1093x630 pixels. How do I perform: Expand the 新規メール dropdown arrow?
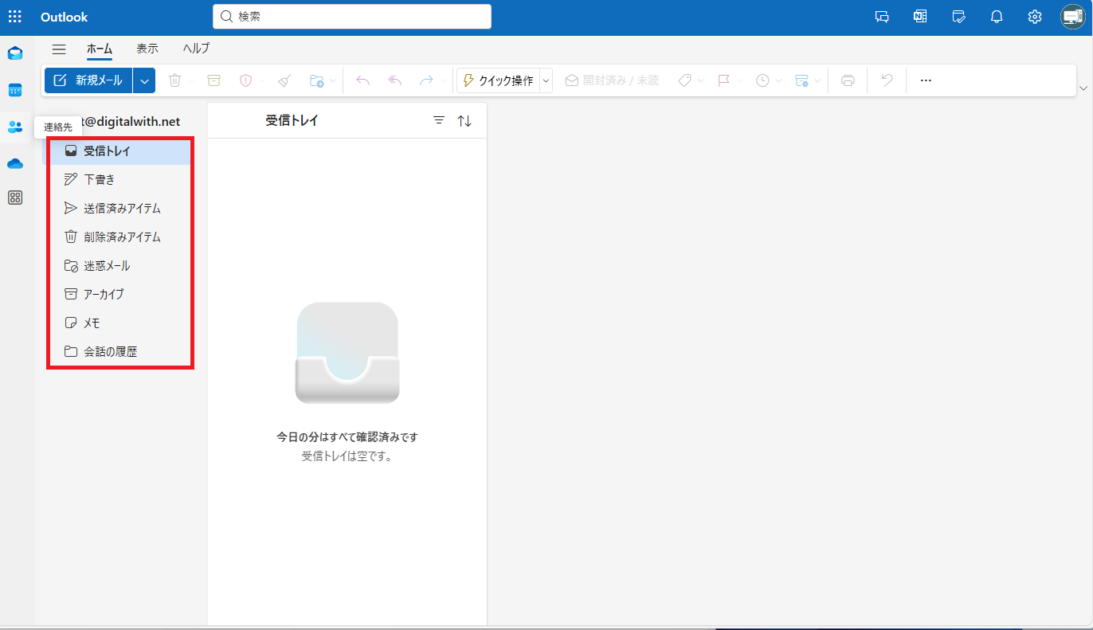pyautogui.click(x=144, y=81)
